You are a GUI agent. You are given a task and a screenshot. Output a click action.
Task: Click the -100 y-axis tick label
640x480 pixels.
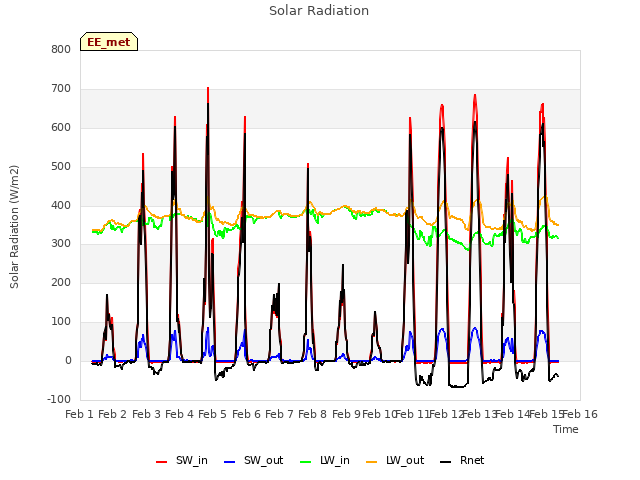(59, 400)
